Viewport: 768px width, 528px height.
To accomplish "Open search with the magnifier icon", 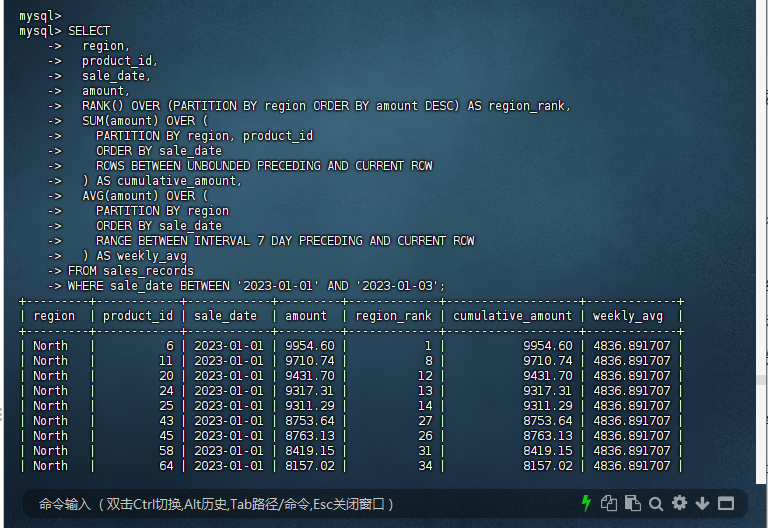I will [x=656, y=504].
